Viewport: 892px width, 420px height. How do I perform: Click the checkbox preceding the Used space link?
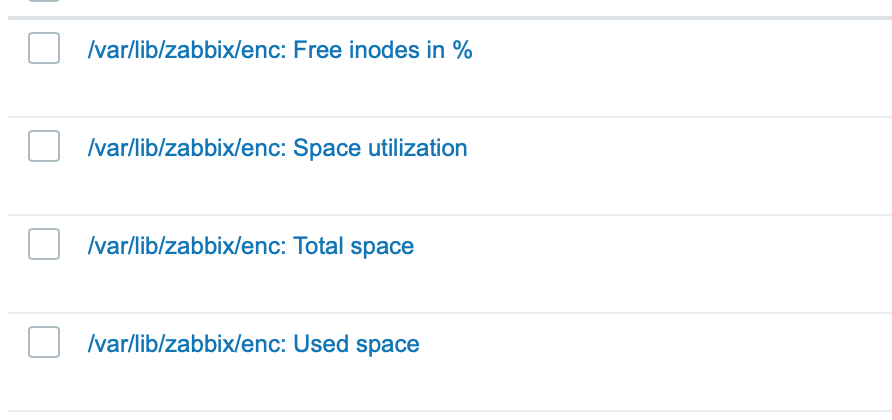(44, 343)
